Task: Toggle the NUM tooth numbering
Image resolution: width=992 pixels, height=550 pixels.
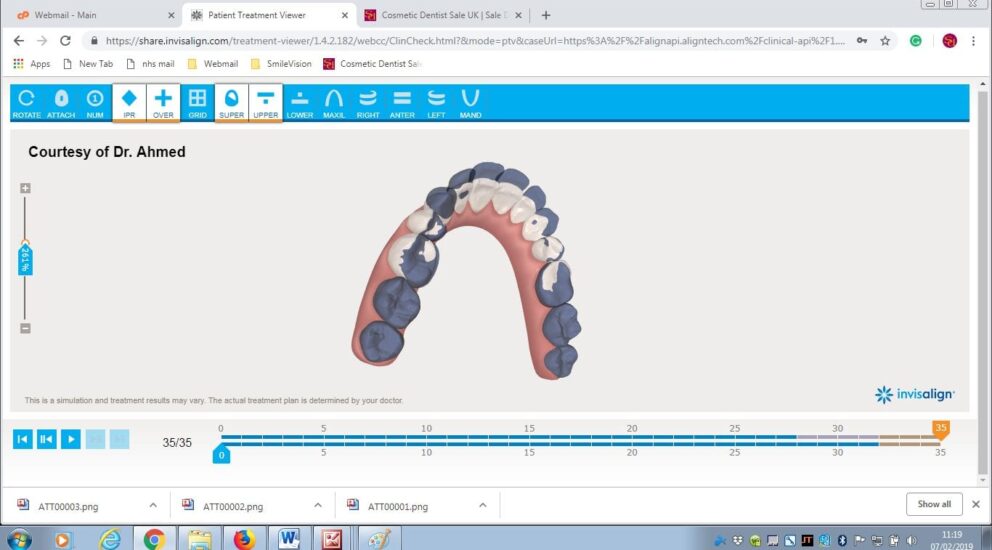Action: 95,103
